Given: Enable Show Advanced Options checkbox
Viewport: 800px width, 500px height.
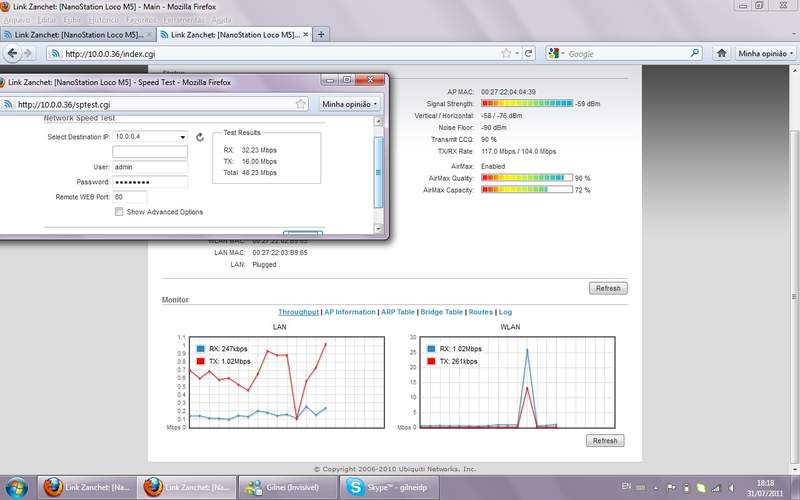Looking at the screenshot, I should pyautogui.click(x=119, y=212).
